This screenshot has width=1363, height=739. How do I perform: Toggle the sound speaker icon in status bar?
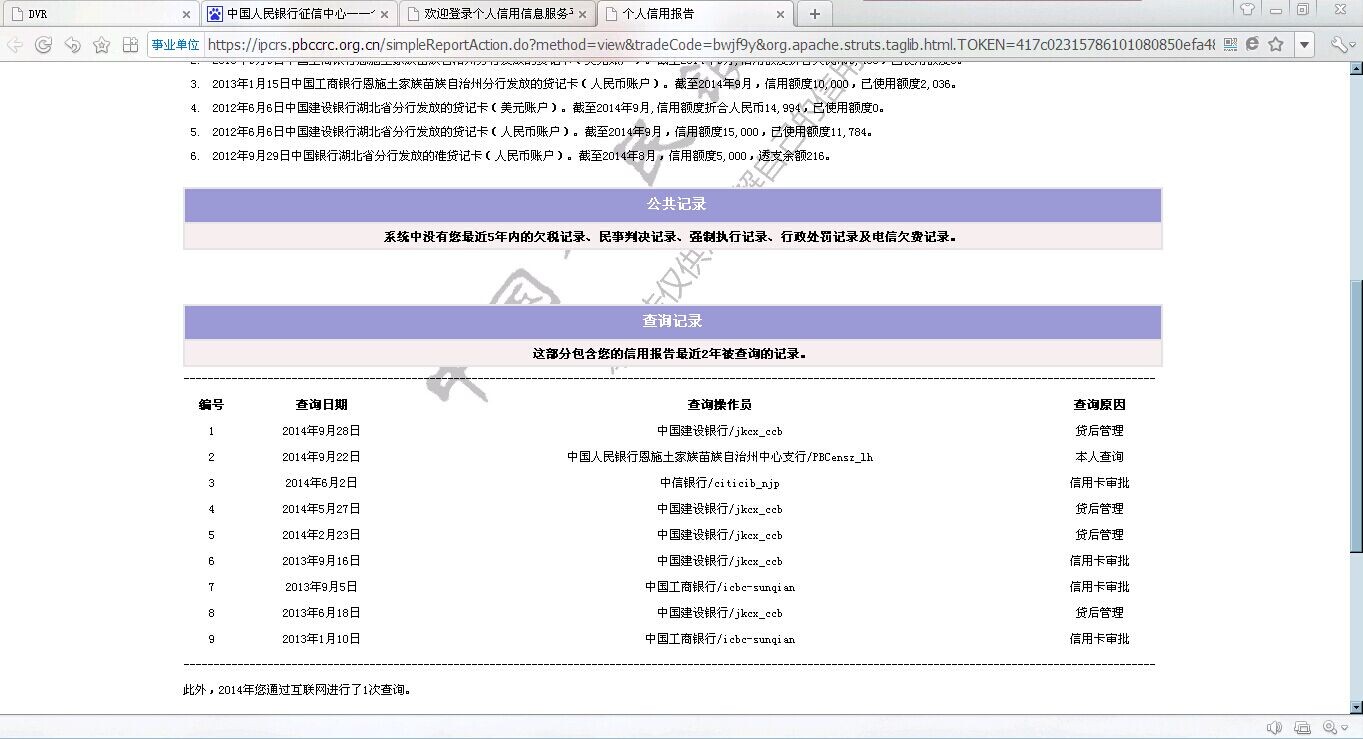coord(1274,728)
